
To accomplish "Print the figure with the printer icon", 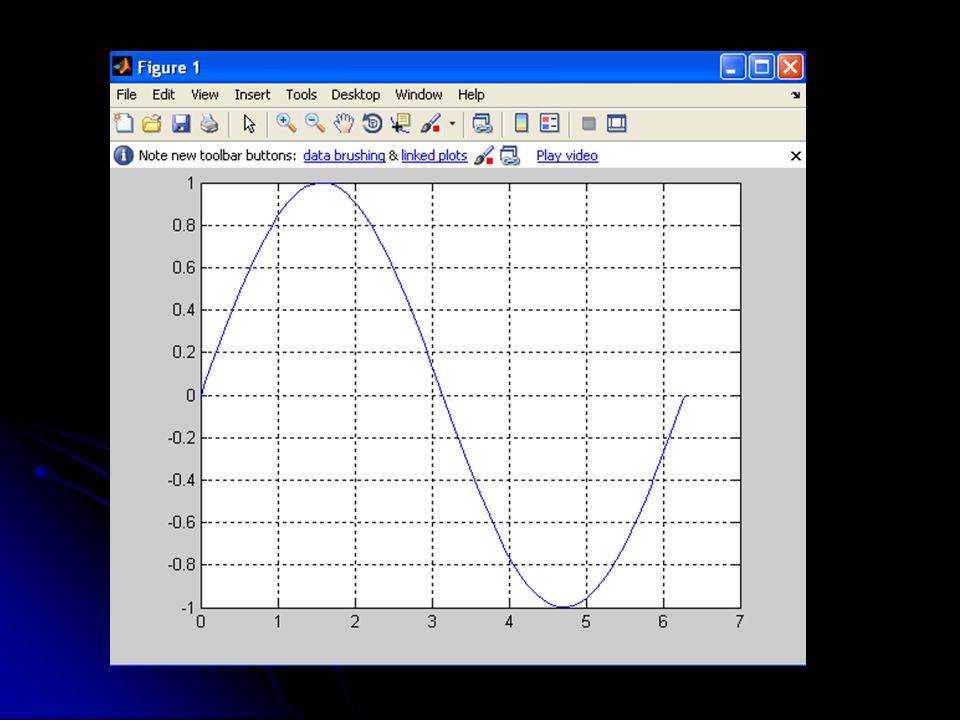I will click(209, 124).
